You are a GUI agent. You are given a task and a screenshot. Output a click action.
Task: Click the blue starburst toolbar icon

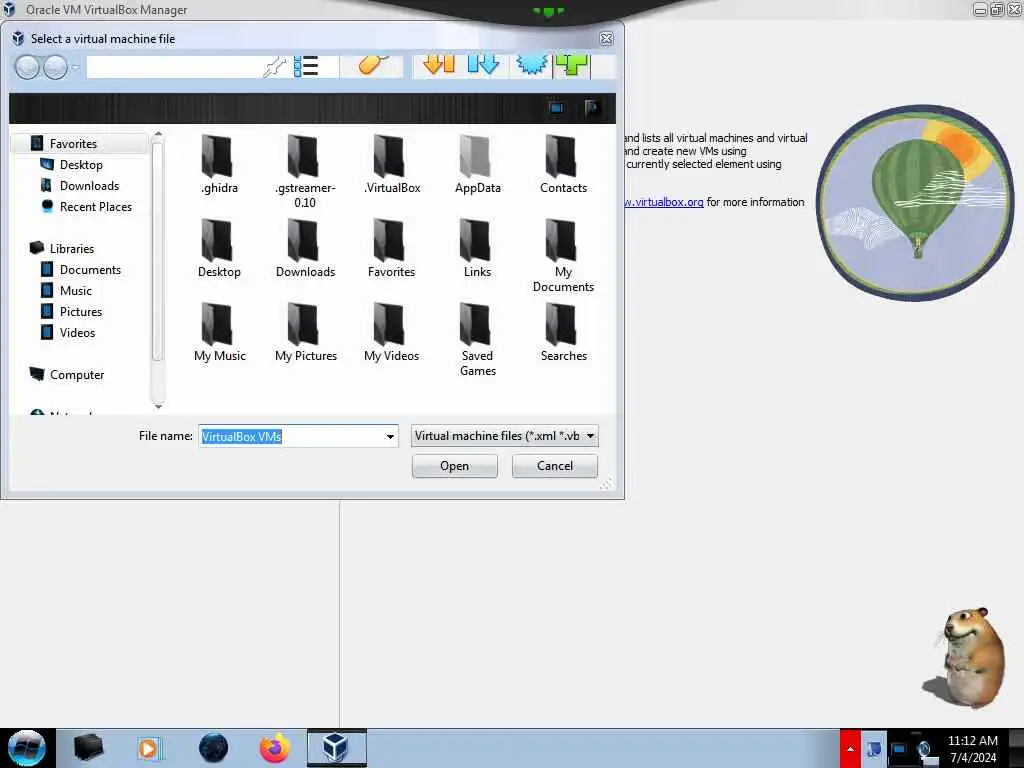532,65
